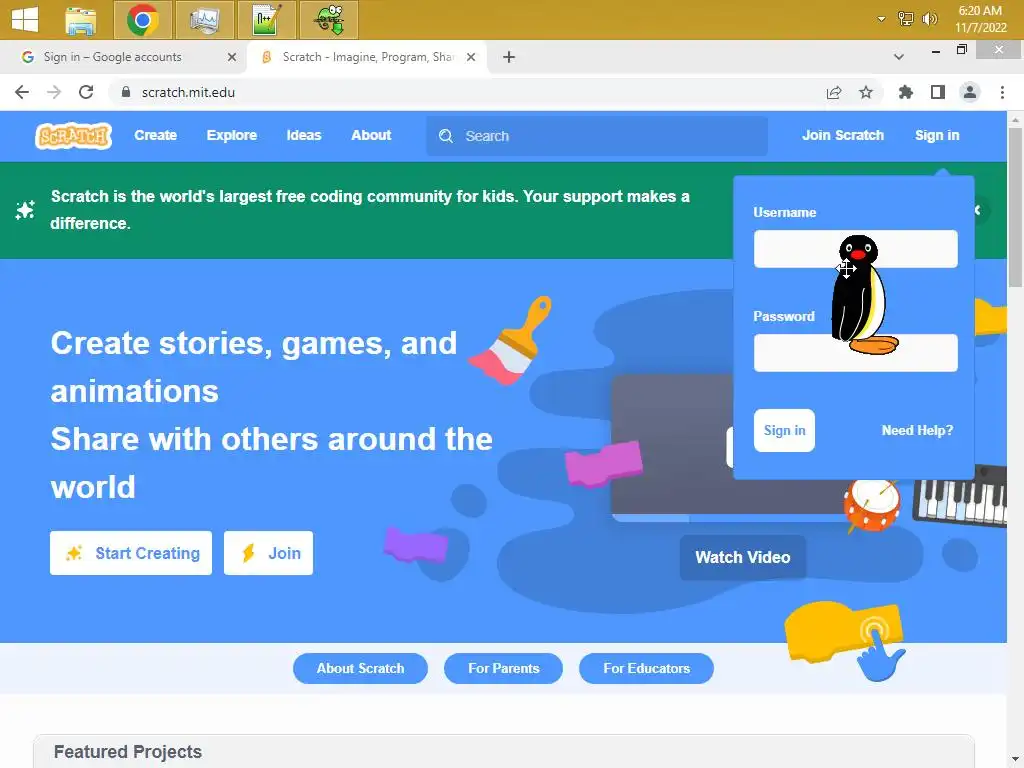
Task: Click the sparkle icon in donation banner
Action: 25,210
